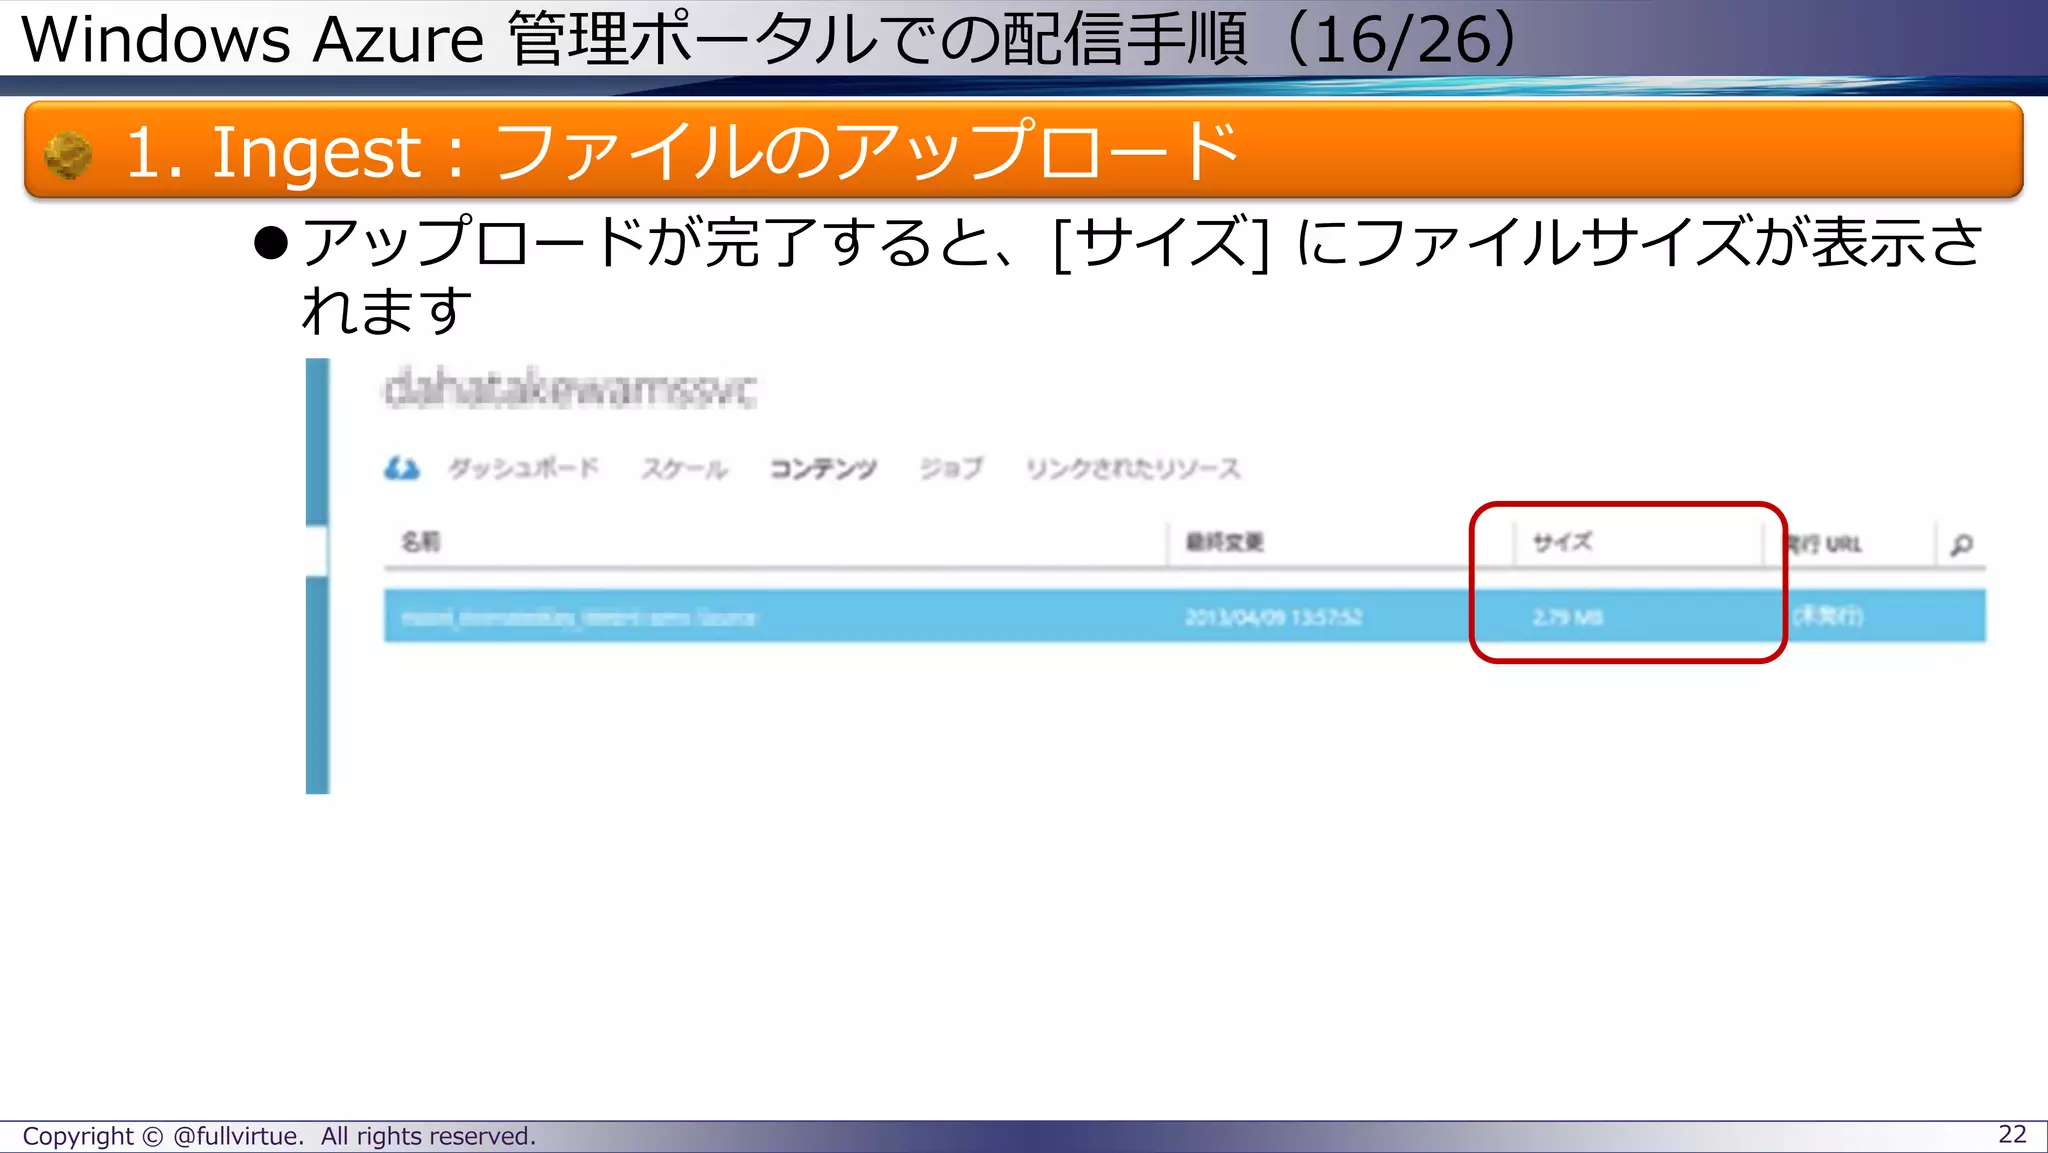Go to リンクされたリソース tab
This screenshot has width=2048, height=1153.
[x=1133, y=468]
